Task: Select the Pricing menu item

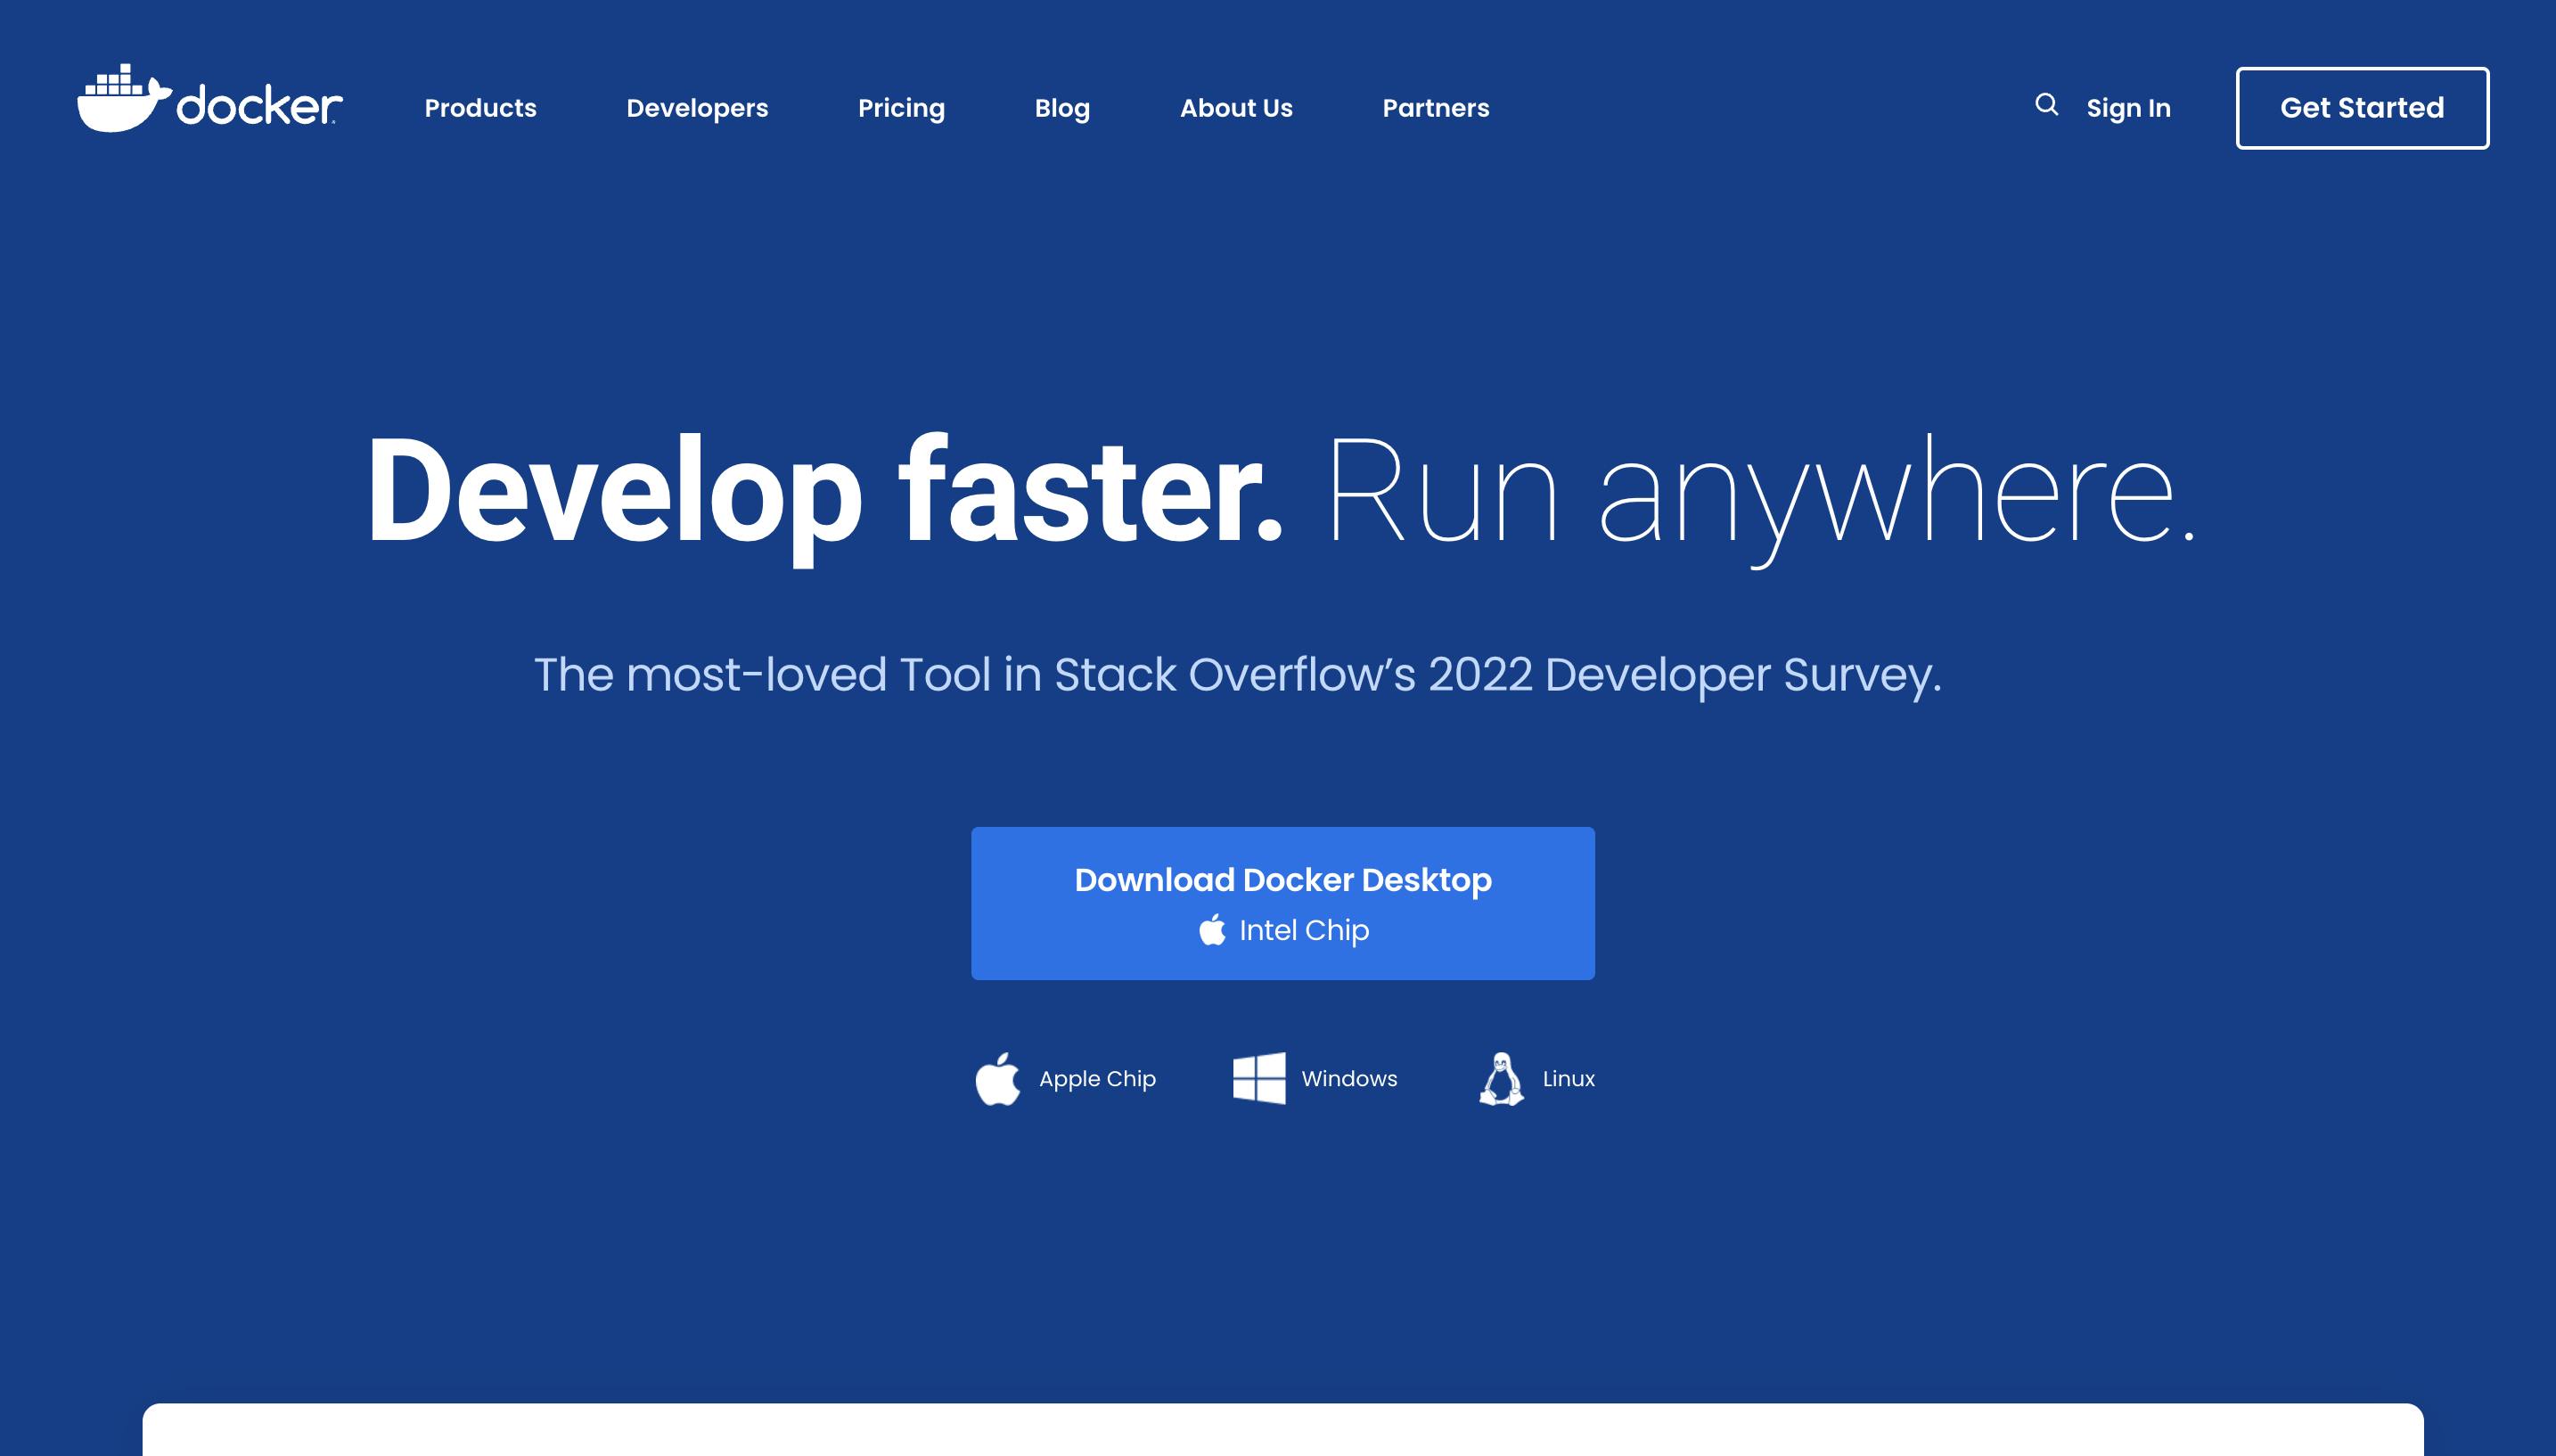Action: coord(900,107)
